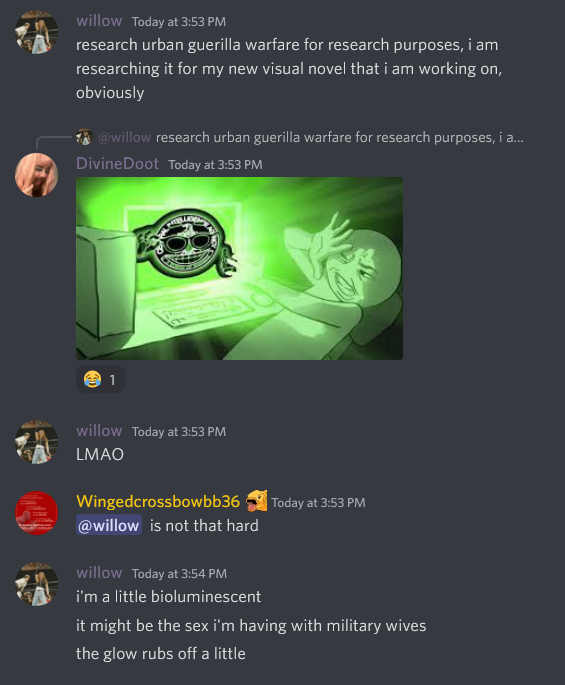
Task: Click willow's avatar beside the bioluminescent message
Action: 37,584
